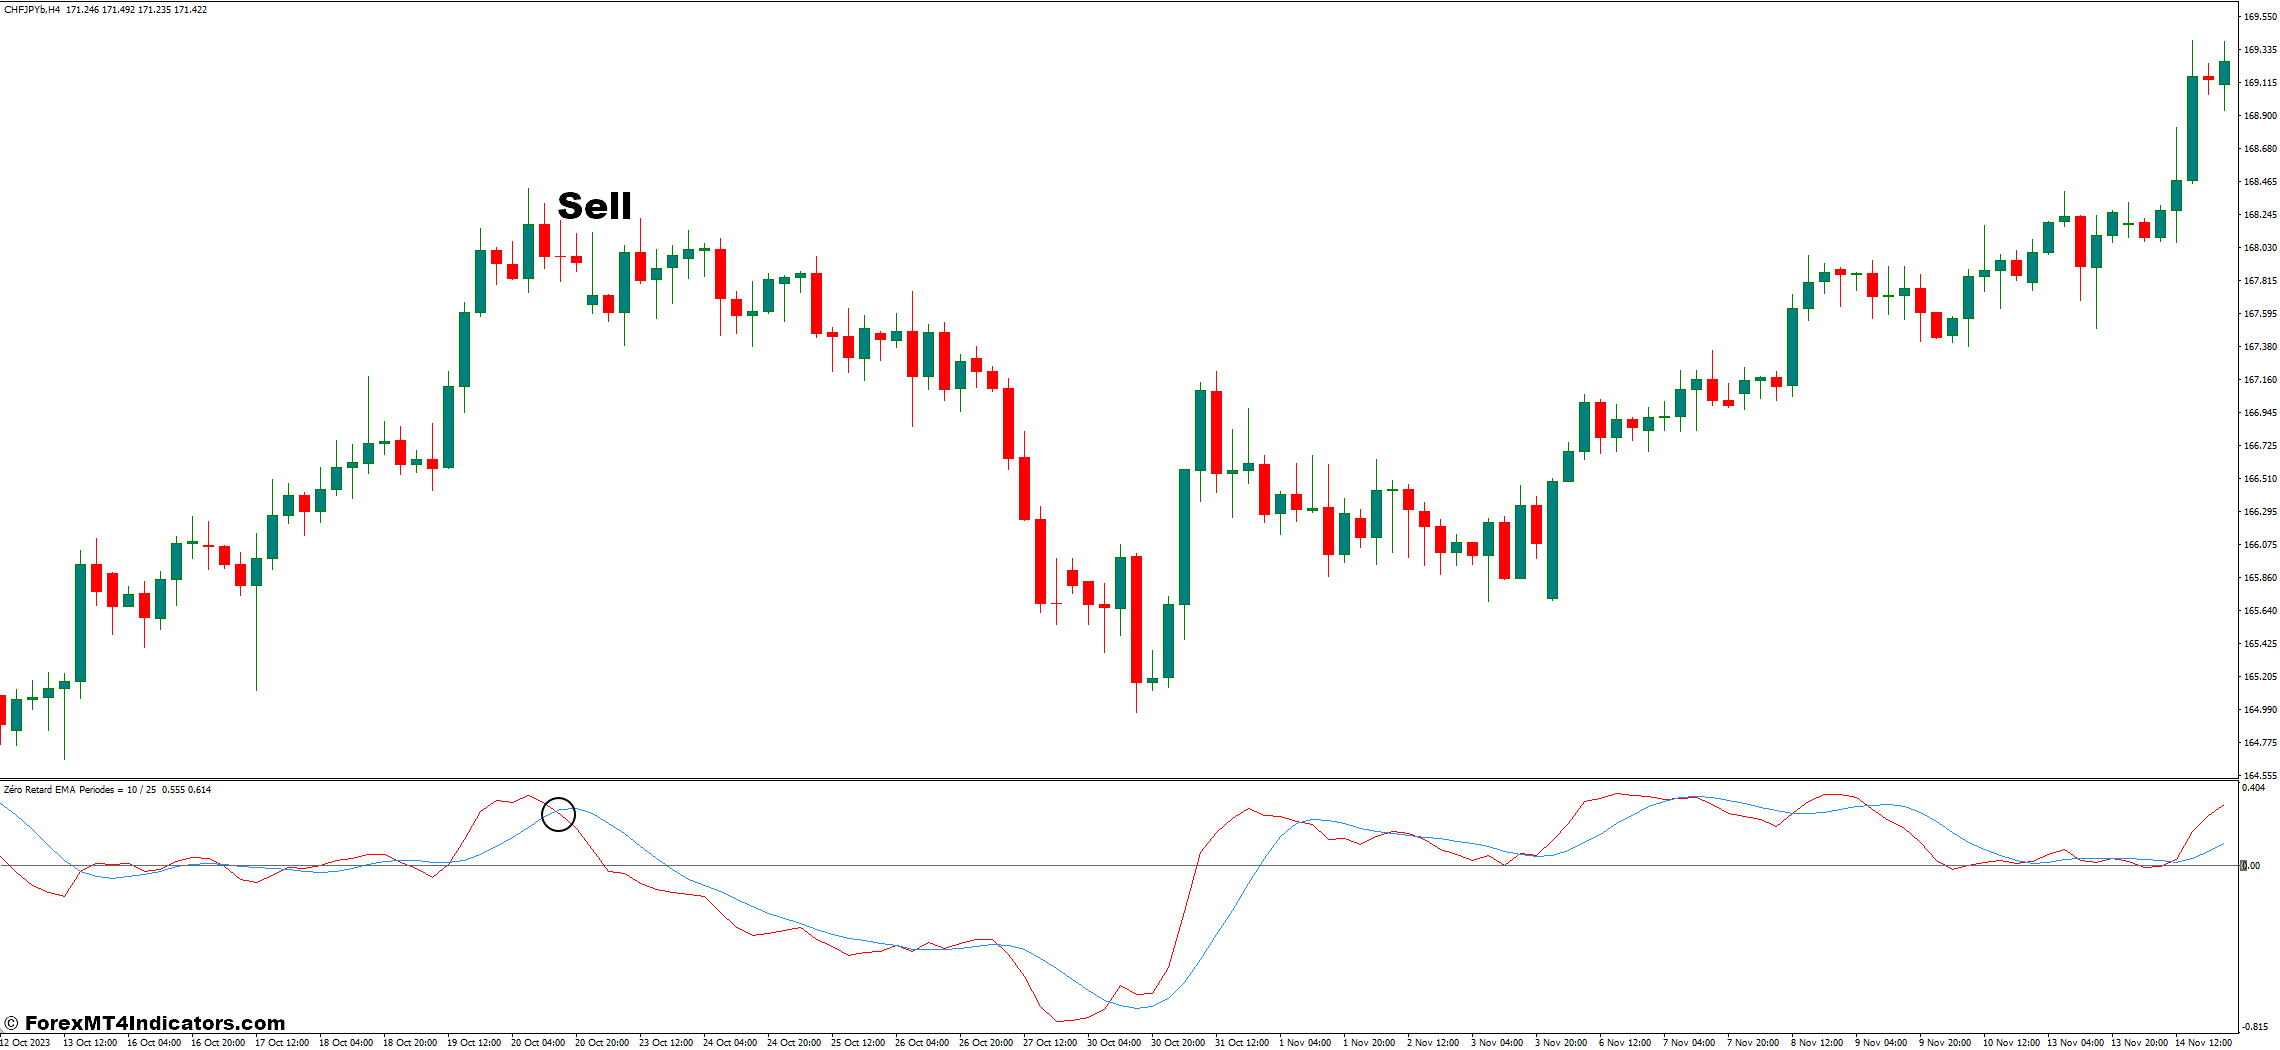Select the 20 Oct 04:00 time label
This screenshot has width=2280, height=1050.
pos(538,1043)
